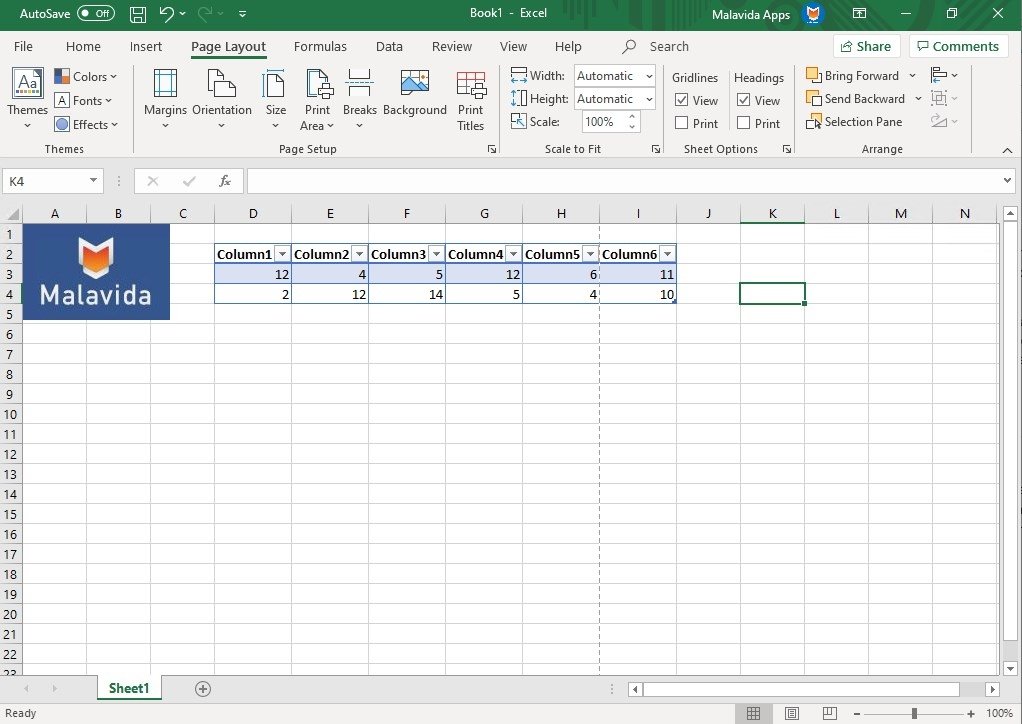This screenshot has width=1022, height=724.
Task: Open the Breaks tool
Action: point(359,98)
